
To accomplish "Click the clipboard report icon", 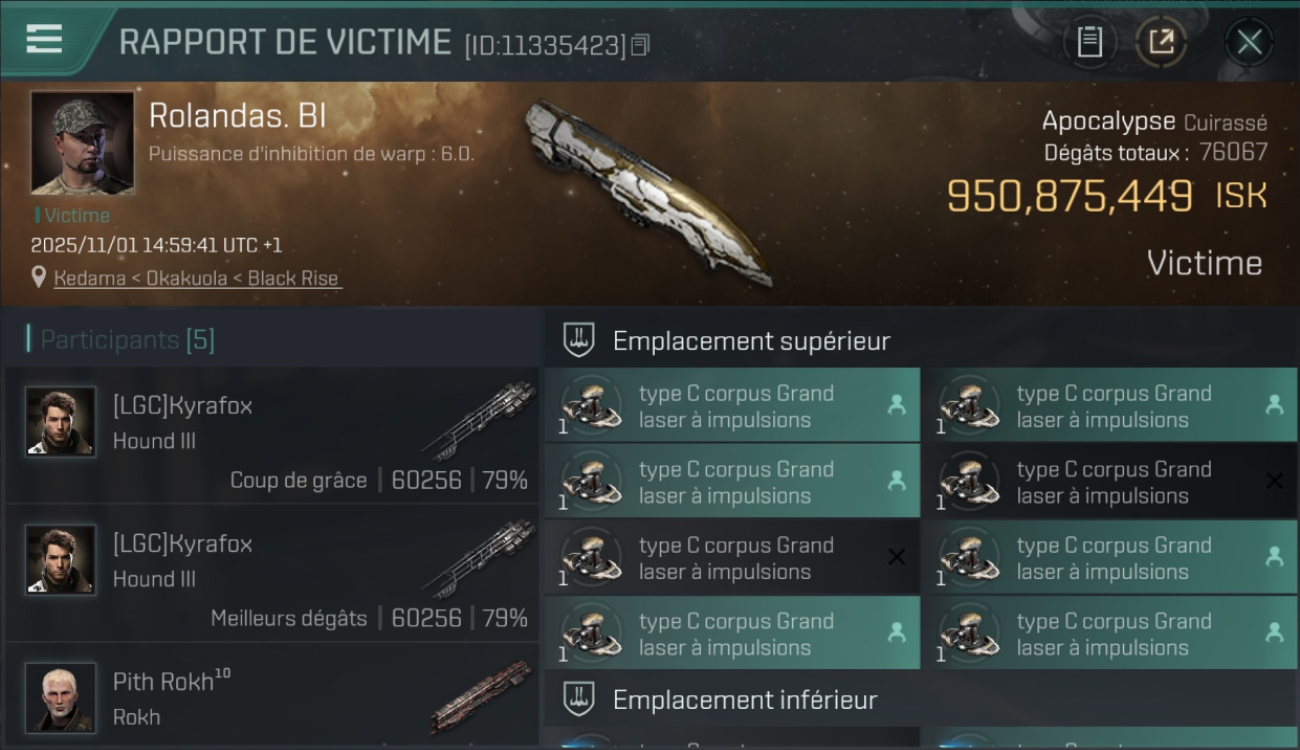I will pyautogui.click(x=1089, y=42).
